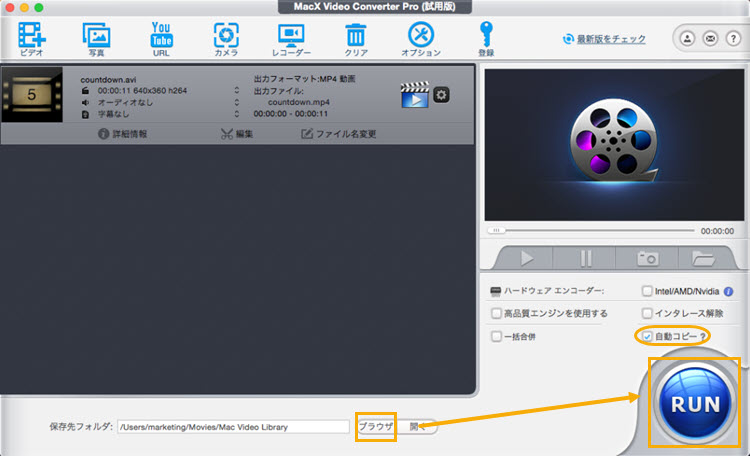Click the email envelope icon

710,38
